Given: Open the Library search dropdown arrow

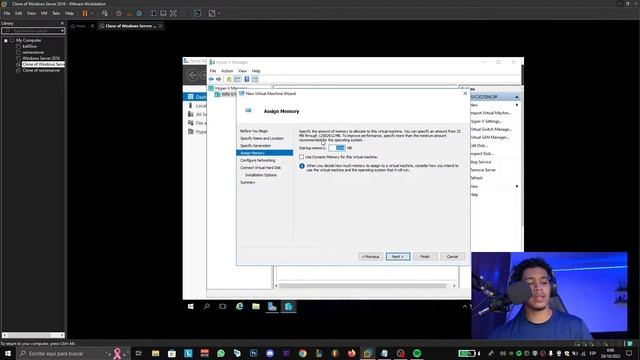Looking at the screenshot, I should (x=62, y=31).
